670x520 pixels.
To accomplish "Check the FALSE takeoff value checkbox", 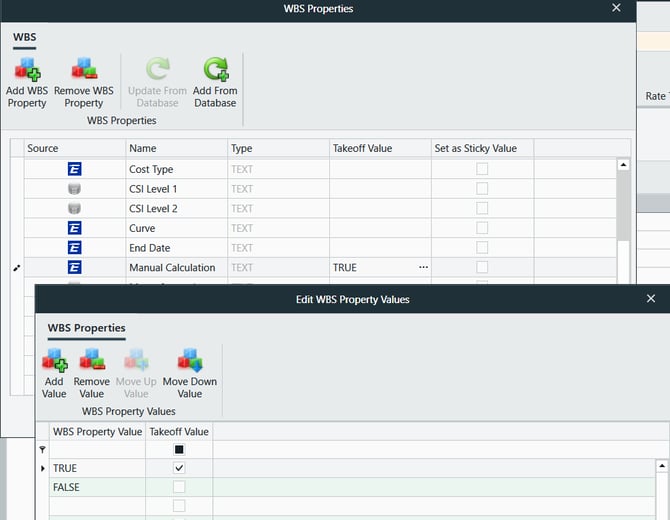I will pos(179,487).
